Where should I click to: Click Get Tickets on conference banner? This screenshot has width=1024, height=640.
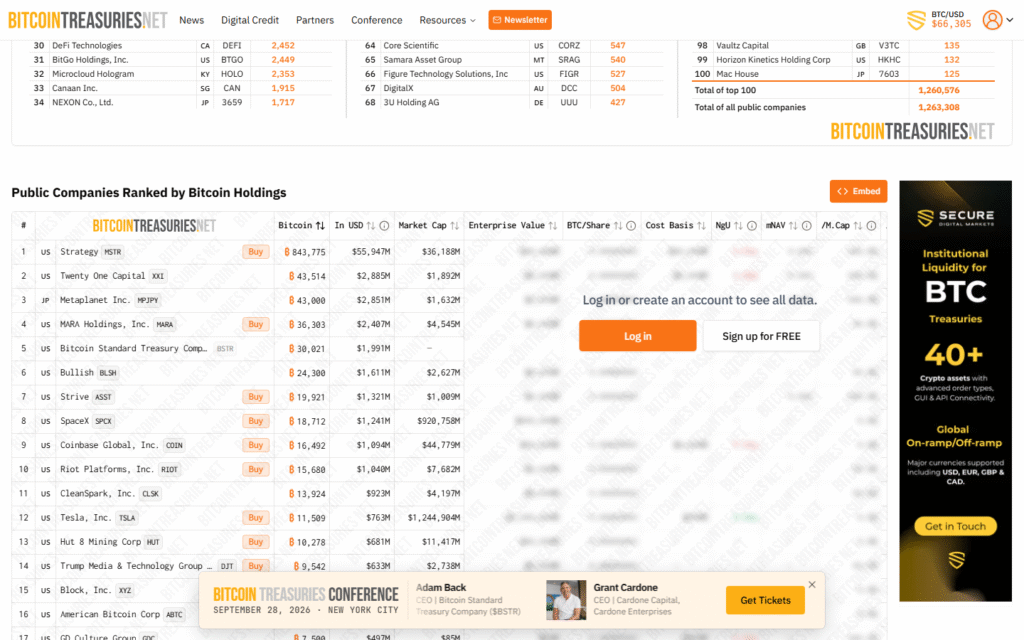765,600
